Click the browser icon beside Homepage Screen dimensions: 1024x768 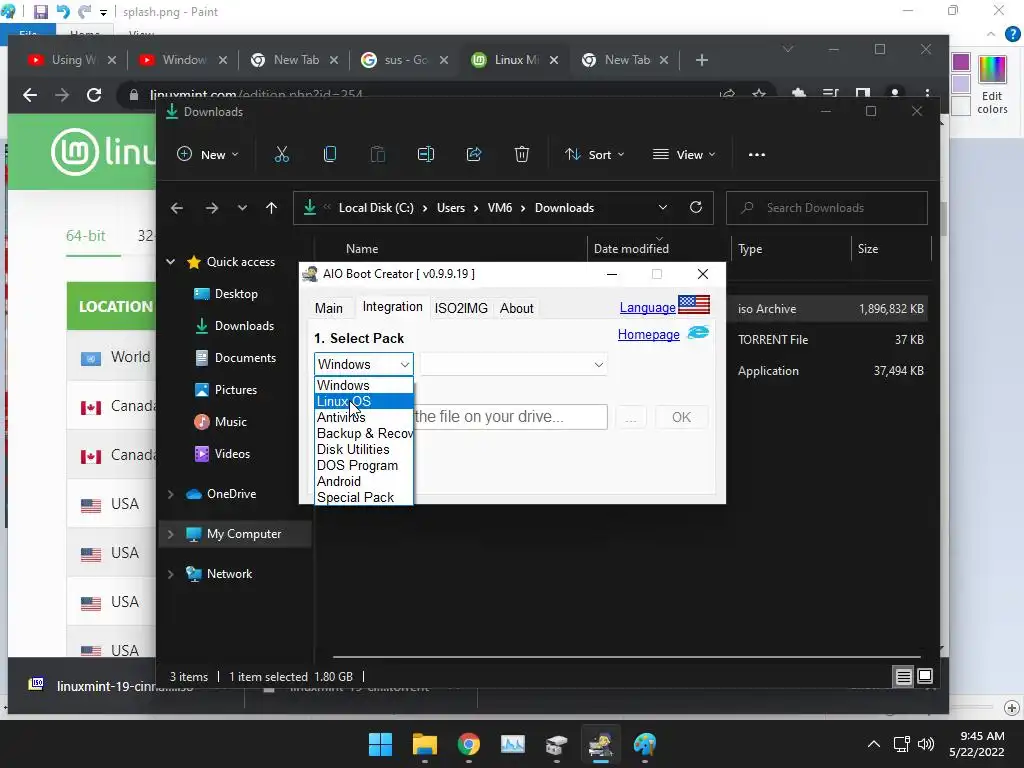coord(698,333)
